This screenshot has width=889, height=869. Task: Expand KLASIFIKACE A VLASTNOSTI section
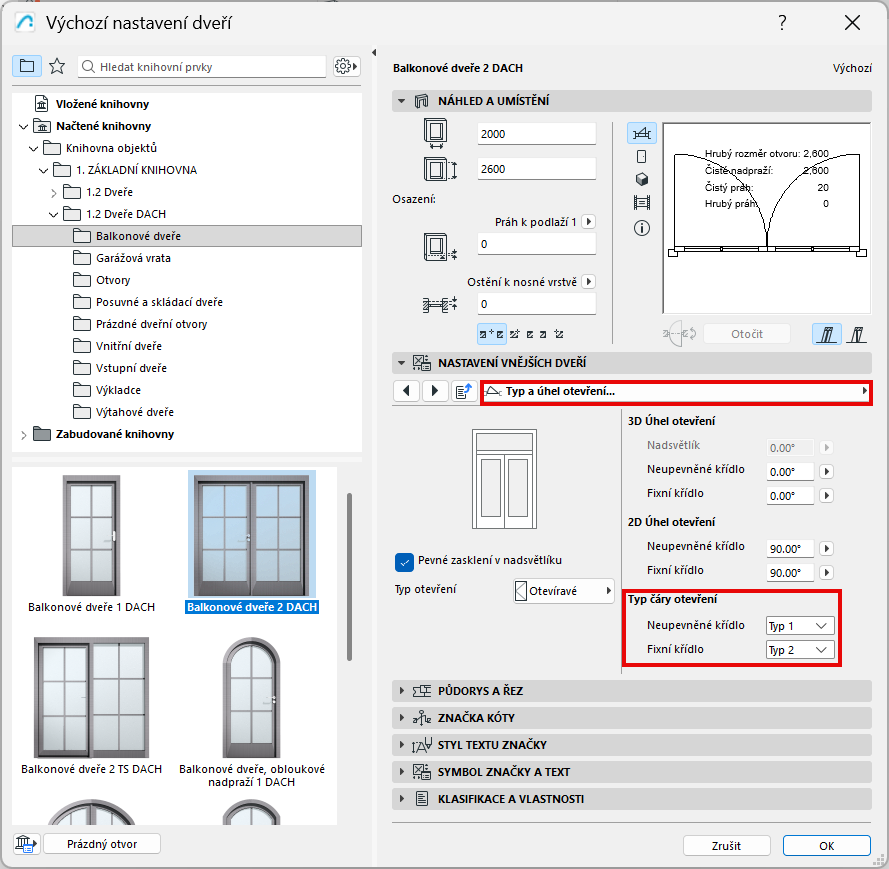point(401,799)
